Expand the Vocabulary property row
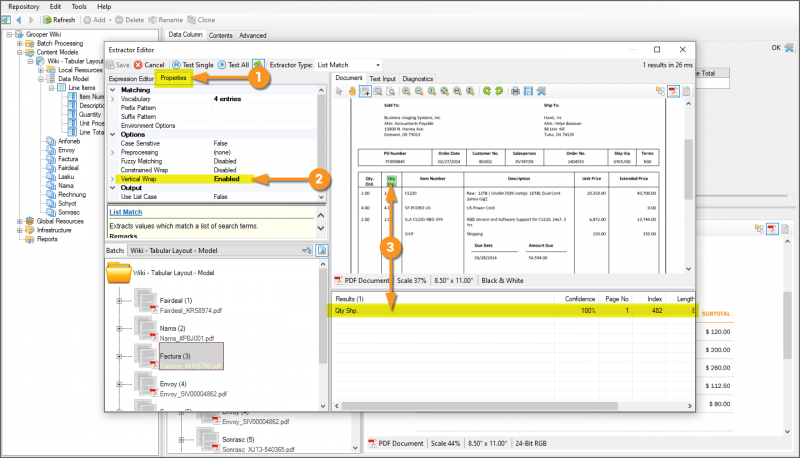Screen dimensions: 800x458 click(x=112, y=99)
